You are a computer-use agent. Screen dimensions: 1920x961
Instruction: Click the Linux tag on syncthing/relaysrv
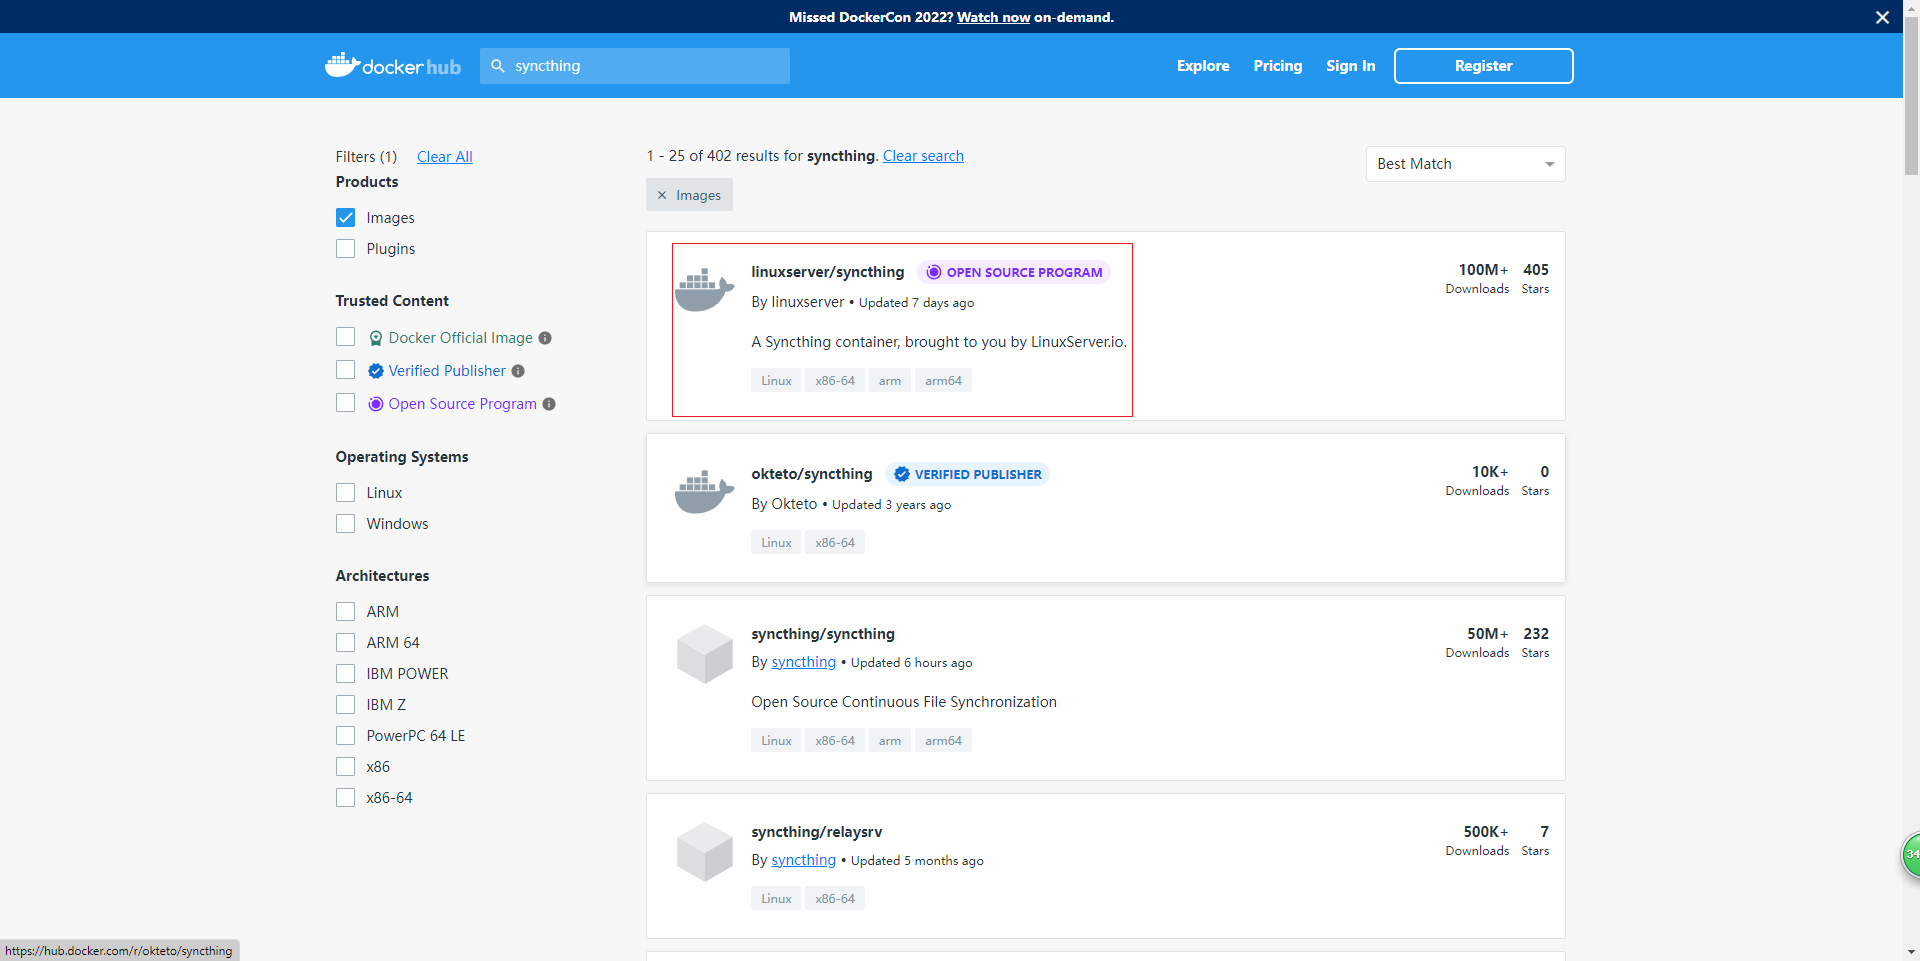[x=776, y=899]
